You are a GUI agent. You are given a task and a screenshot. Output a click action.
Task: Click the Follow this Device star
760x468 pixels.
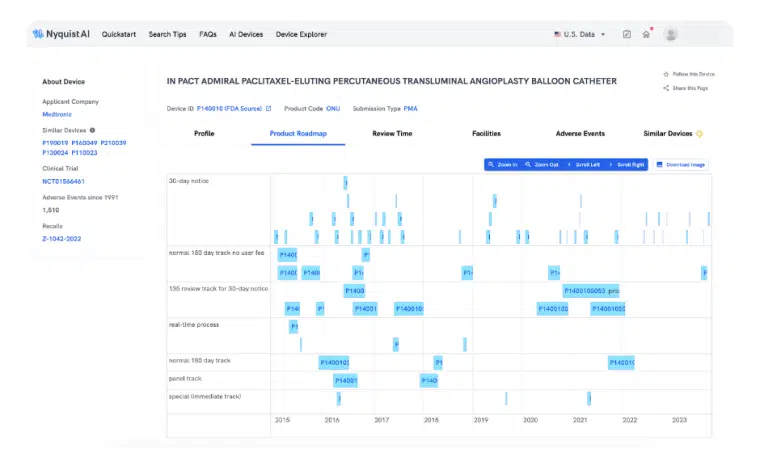click(x=666, y=74)
